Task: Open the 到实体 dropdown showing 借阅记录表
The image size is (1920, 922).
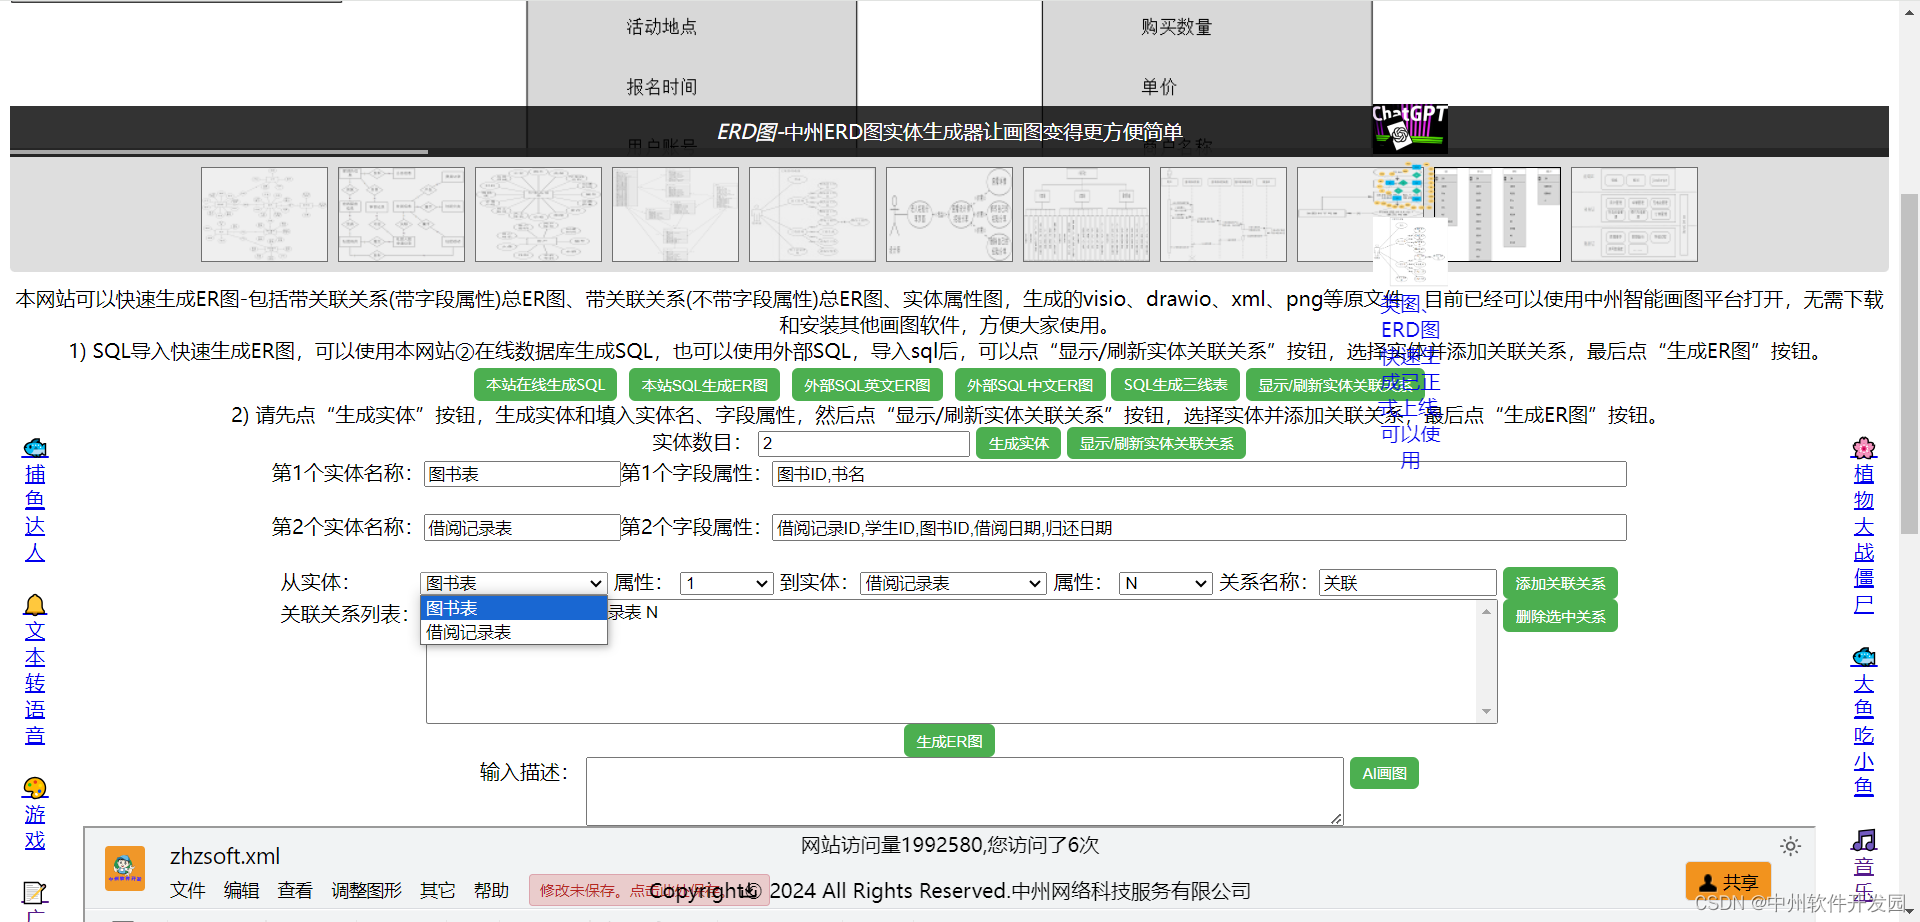Action: click(x=953, y=583)
